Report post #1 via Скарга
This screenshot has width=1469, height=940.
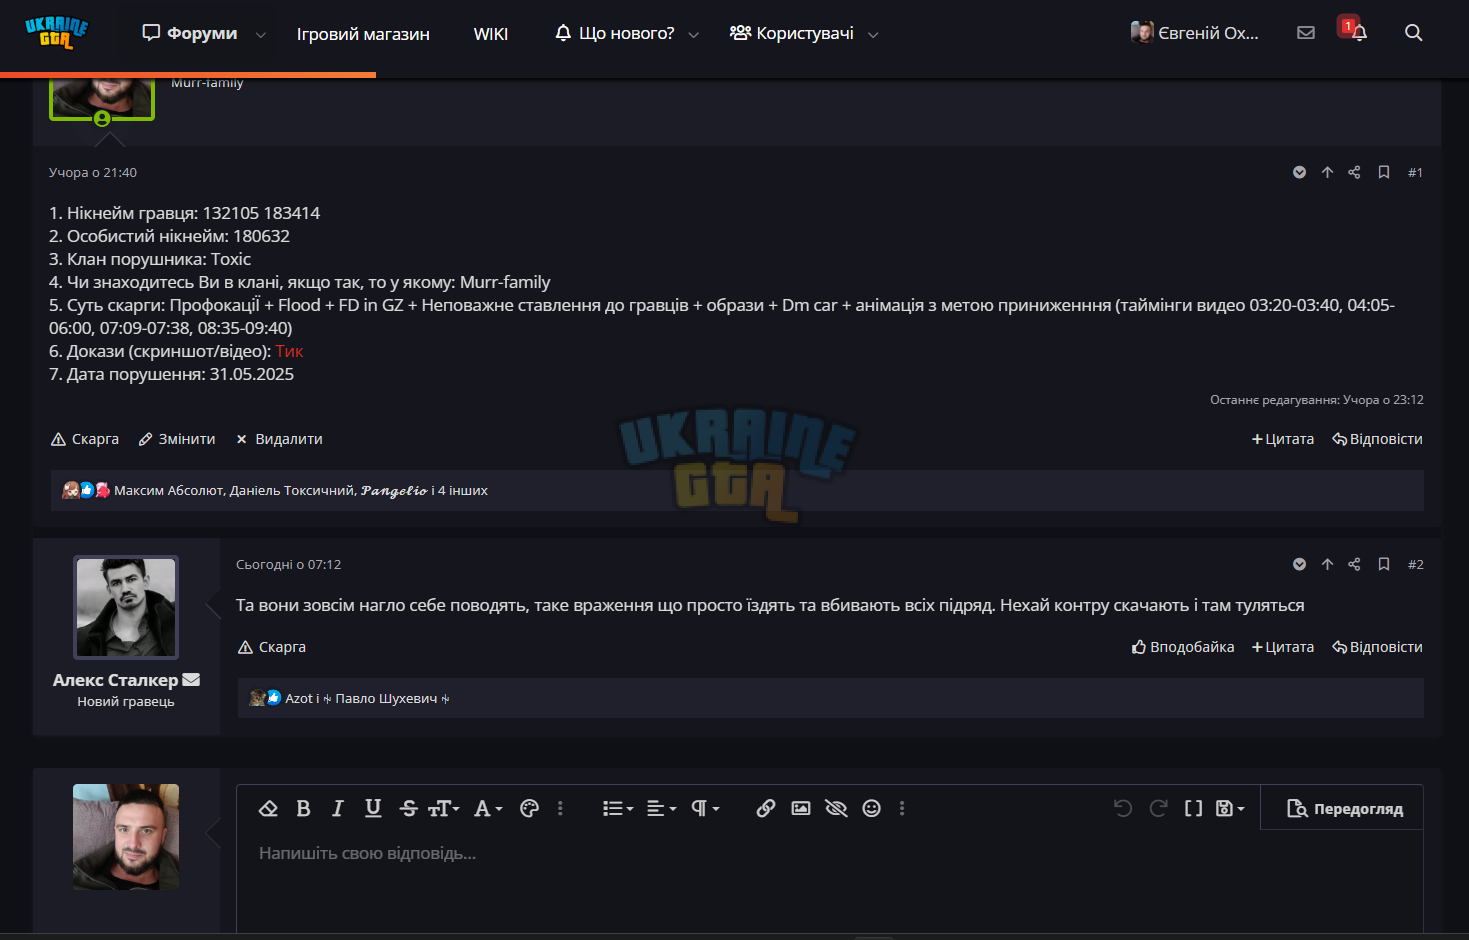(x=85, y=439)
